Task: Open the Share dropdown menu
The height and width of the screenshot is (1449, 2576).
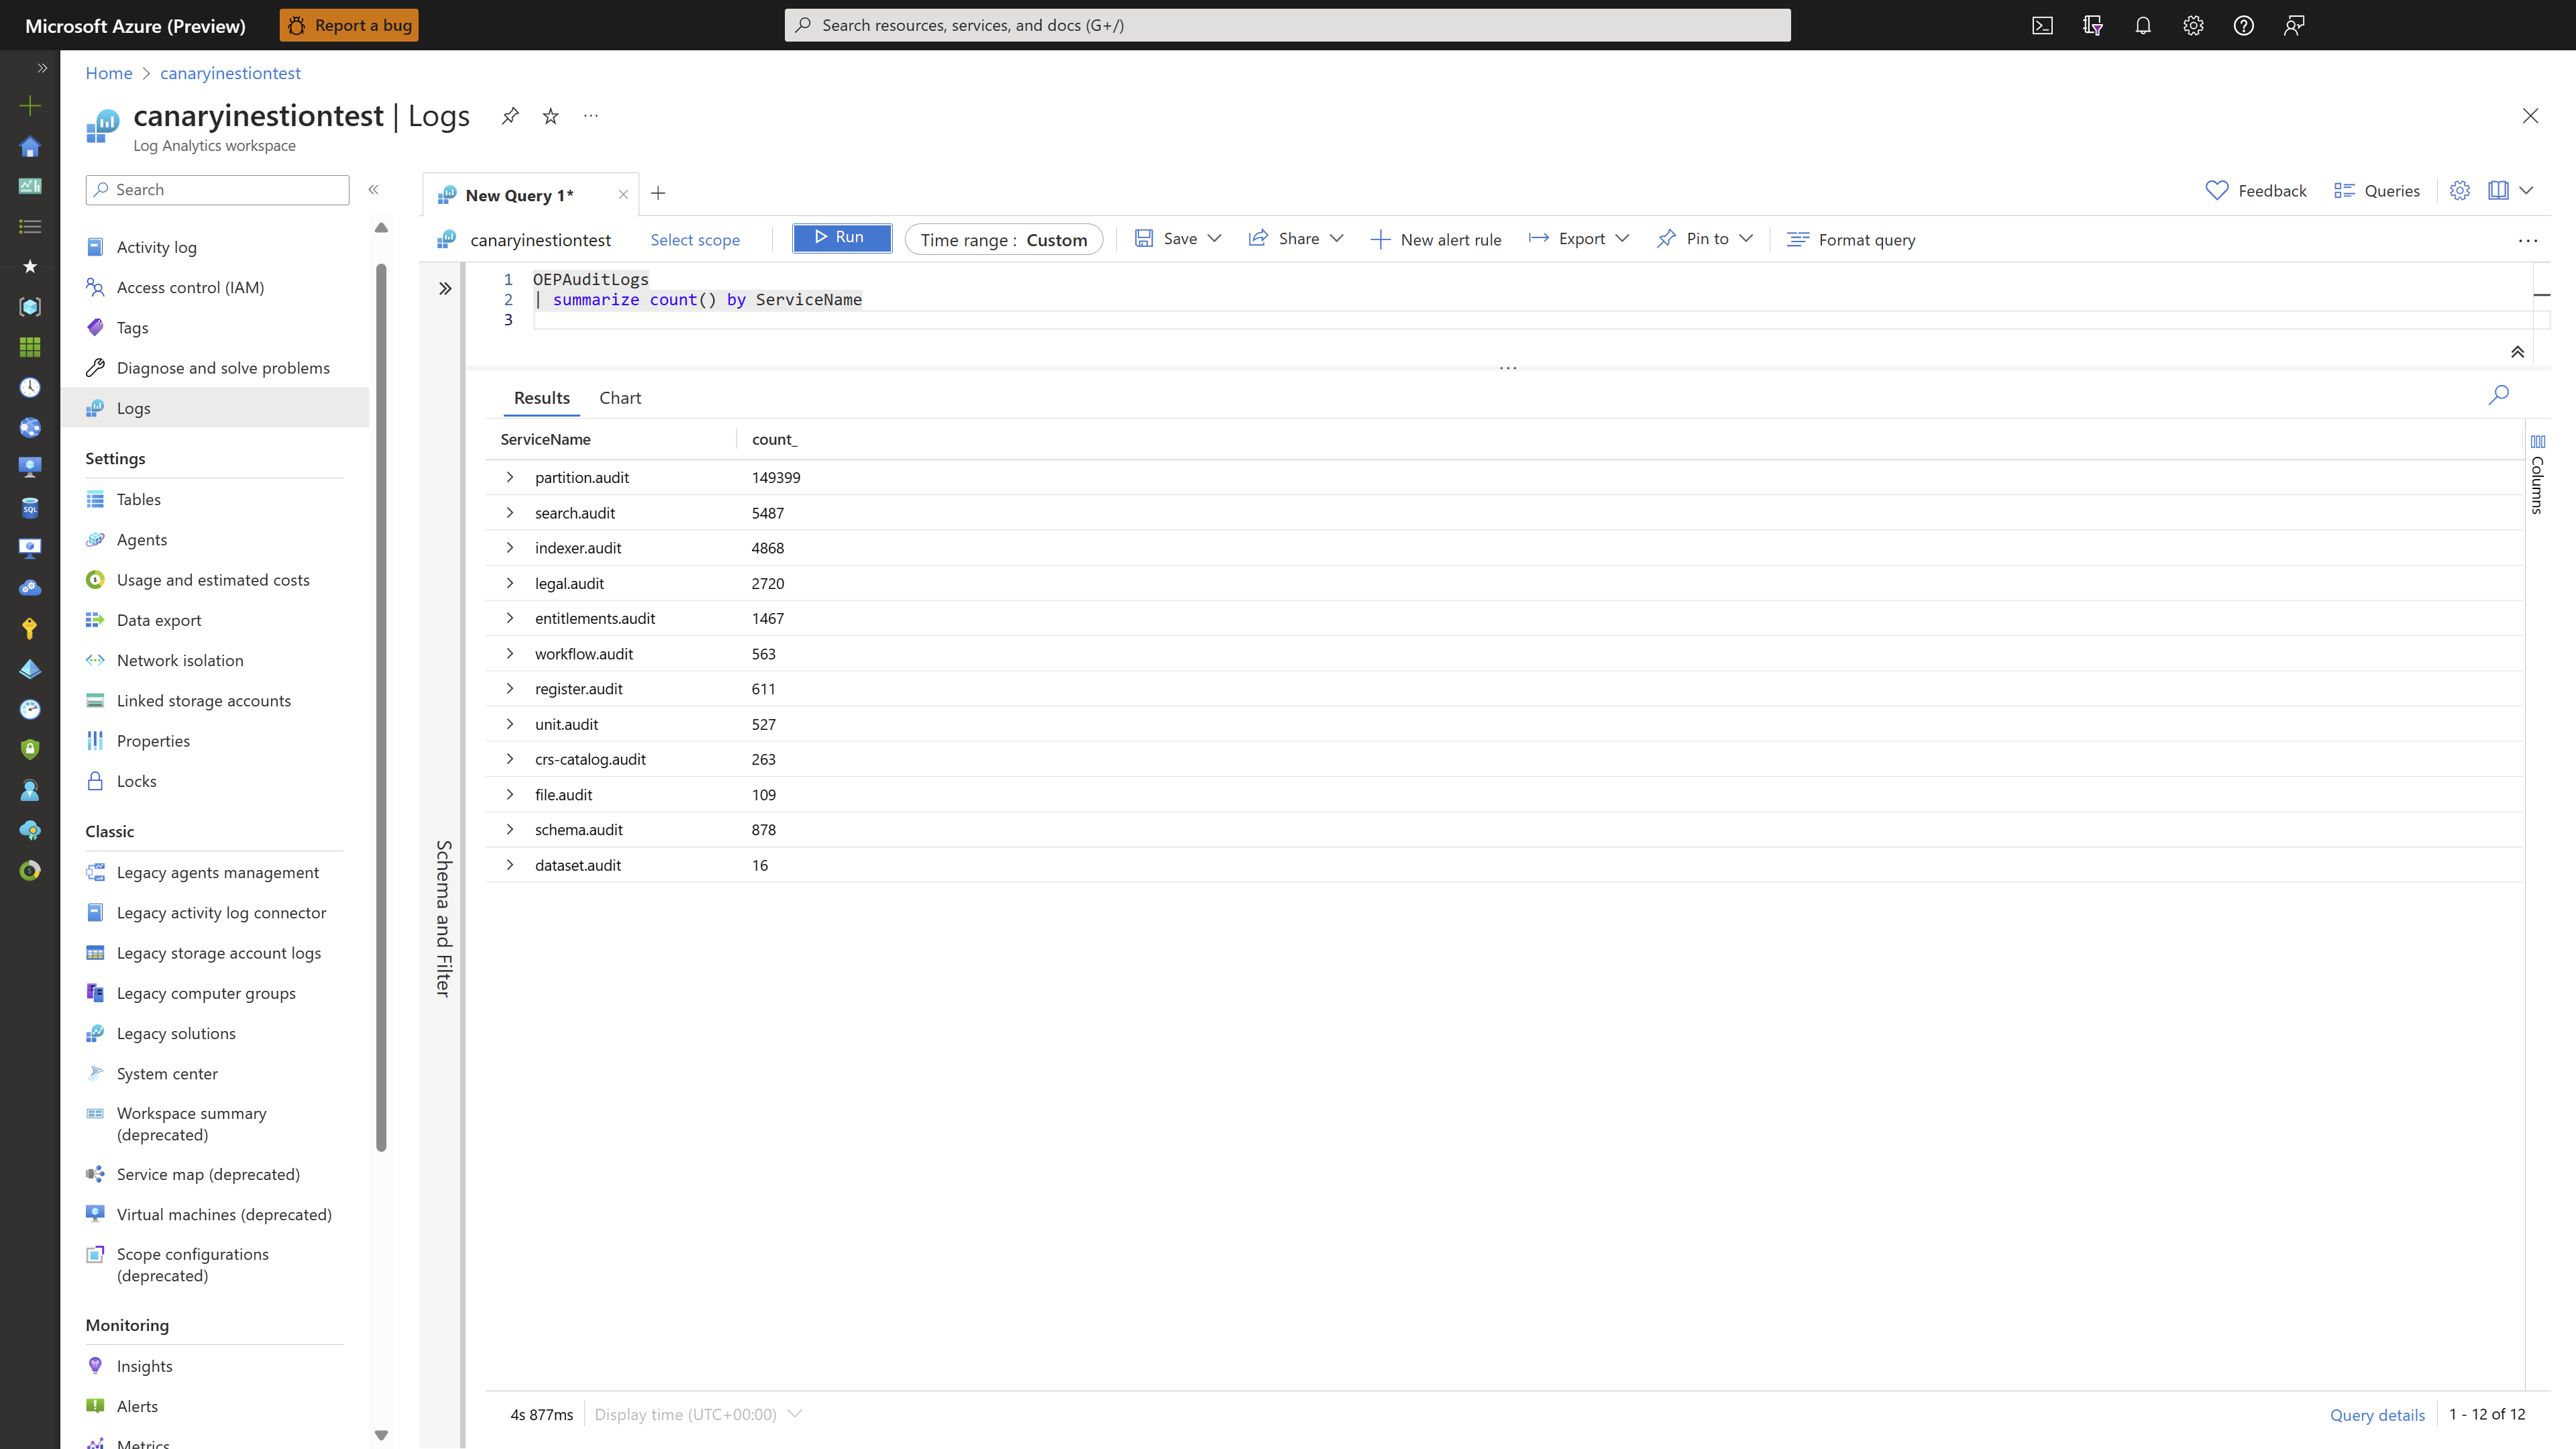Action: point(1296,239)
